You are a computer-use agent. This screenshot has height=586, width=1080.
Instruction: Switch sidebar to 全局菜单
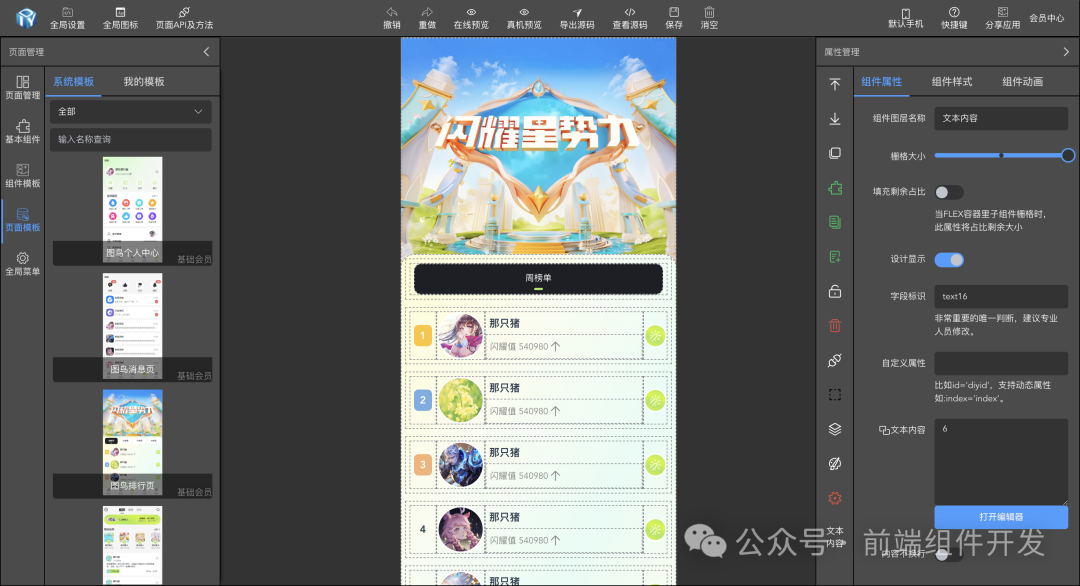[x=23, y=264]
